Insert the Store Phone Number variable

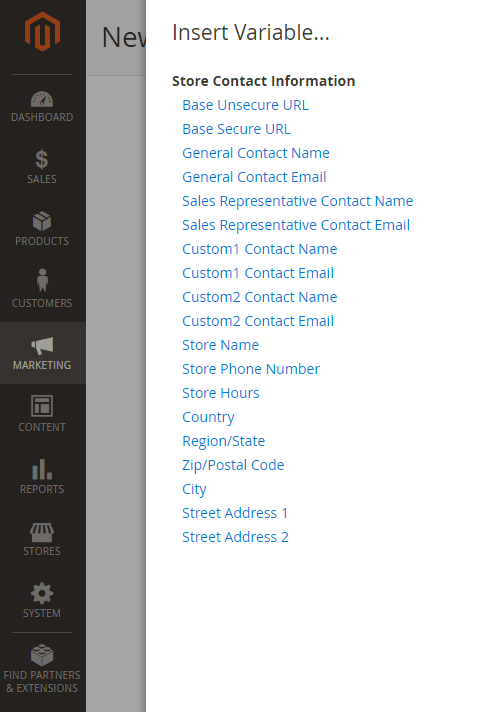(x=251, y=369)
